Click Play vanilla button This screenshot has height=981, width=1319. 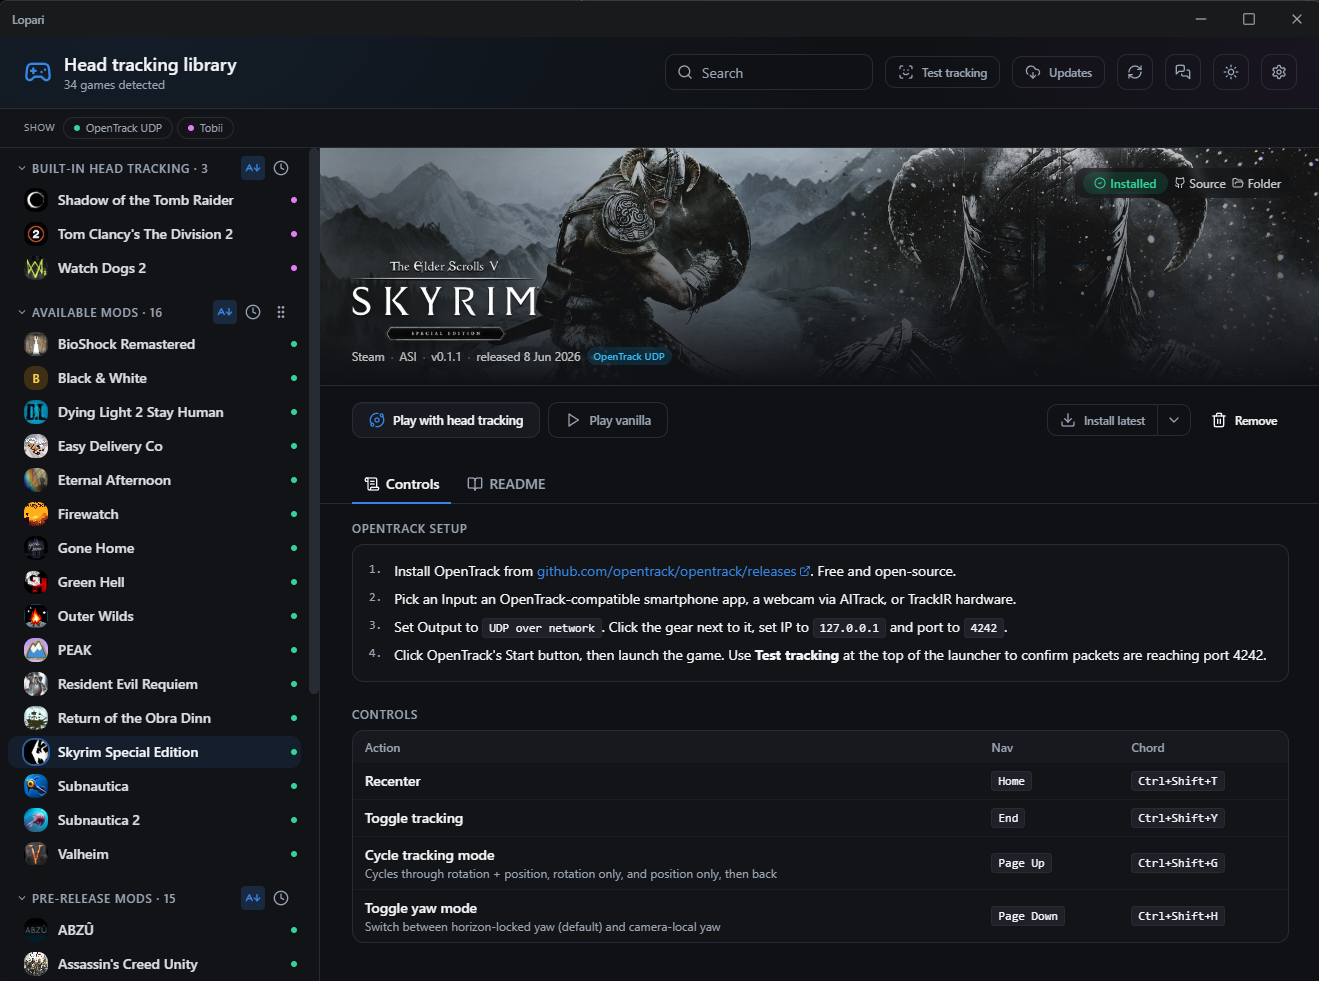click(608, 420)
